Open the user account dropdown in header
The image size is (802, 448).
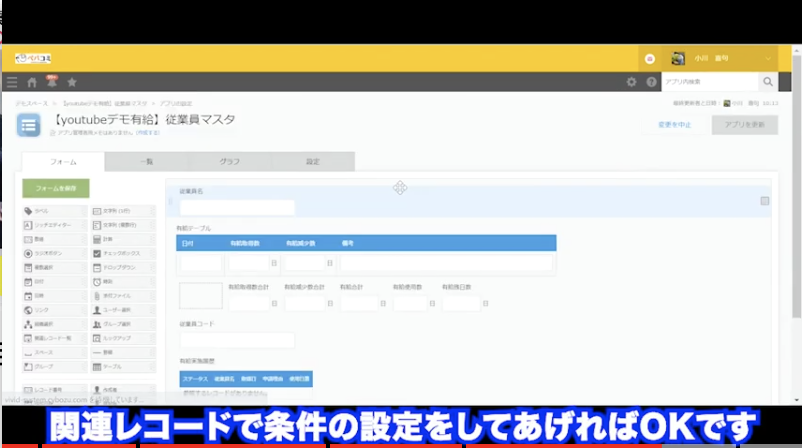(x=722, y=58)
